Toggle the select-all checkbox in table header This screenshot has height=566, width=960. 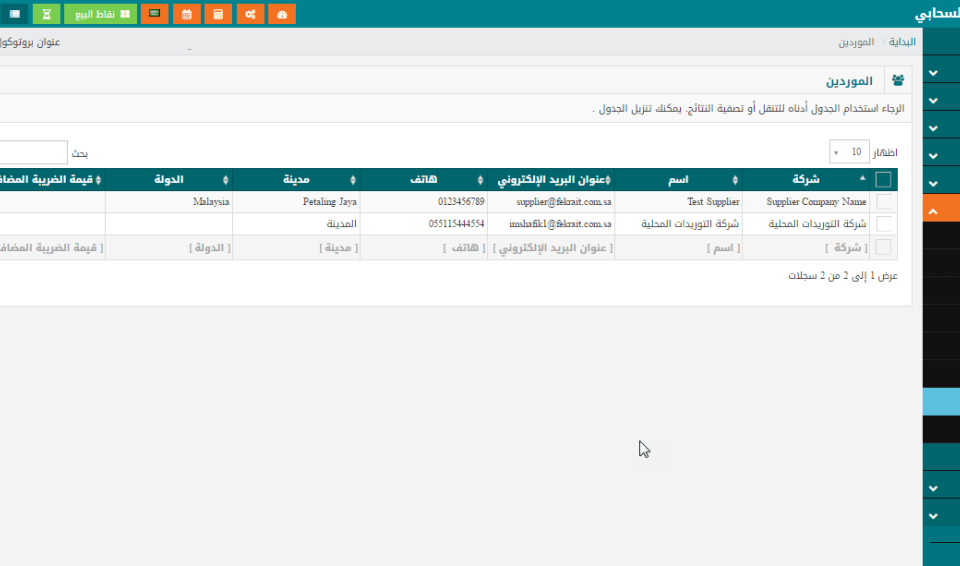[x=884, y=180]
